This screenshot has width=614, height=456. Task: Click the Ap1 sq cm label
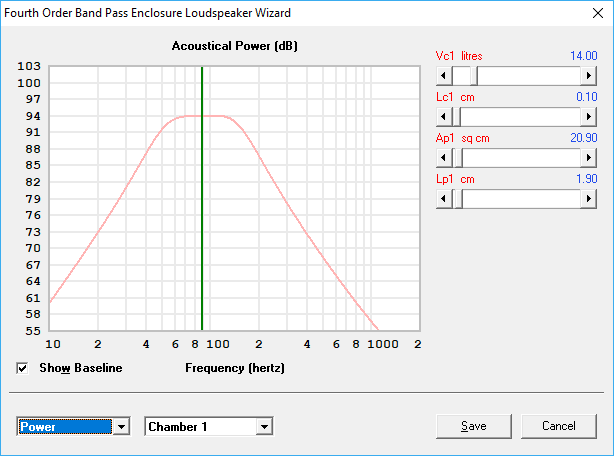coord(462,138)
